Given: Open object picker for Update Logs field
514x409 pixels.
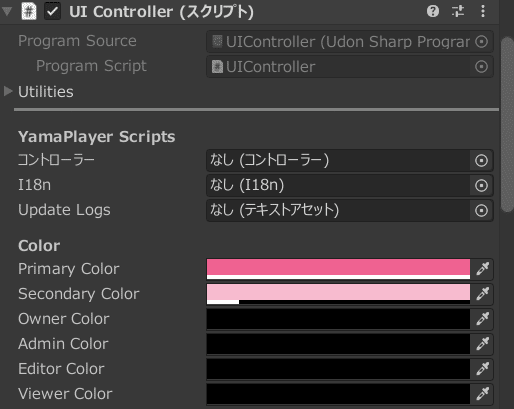Looking at the screenshot, I should tap(481, 210).
